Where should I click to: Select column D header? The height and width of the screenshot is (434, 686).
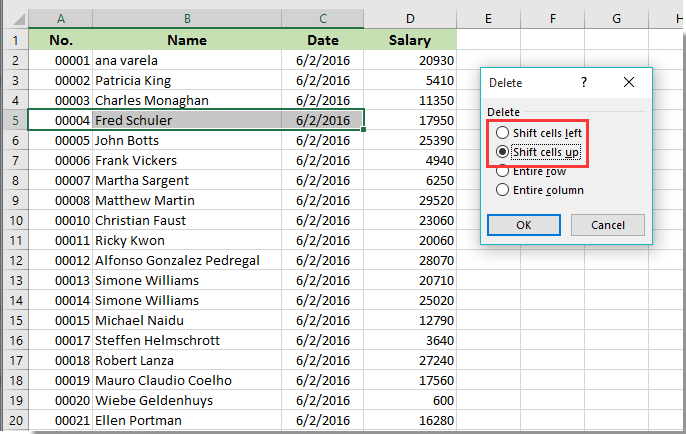[410, 19]
